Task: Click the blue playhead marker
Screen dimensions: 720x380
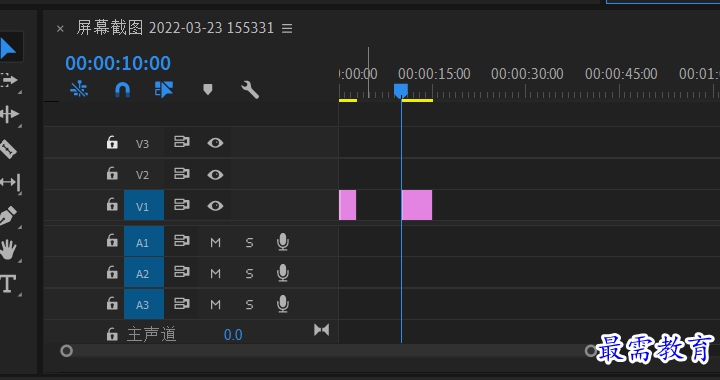Action: (x=401, y=90)
